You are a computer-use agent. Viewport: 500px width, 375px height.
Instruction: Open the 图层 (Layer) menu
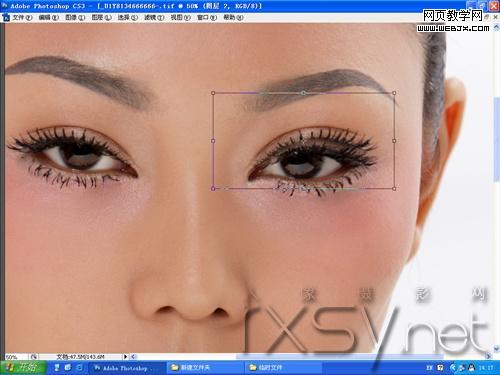pos(101,17)
